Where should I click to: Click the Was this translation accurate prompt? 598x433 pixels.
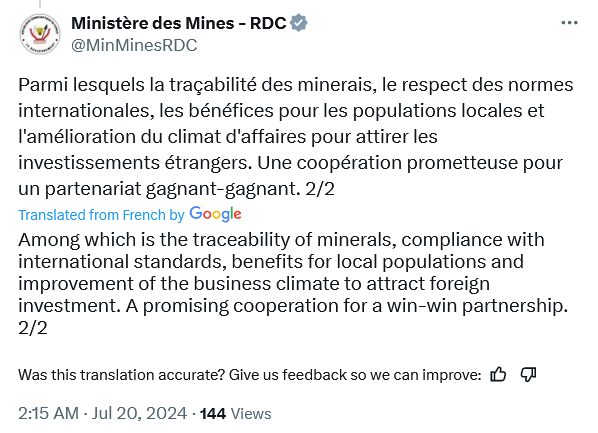249,375
